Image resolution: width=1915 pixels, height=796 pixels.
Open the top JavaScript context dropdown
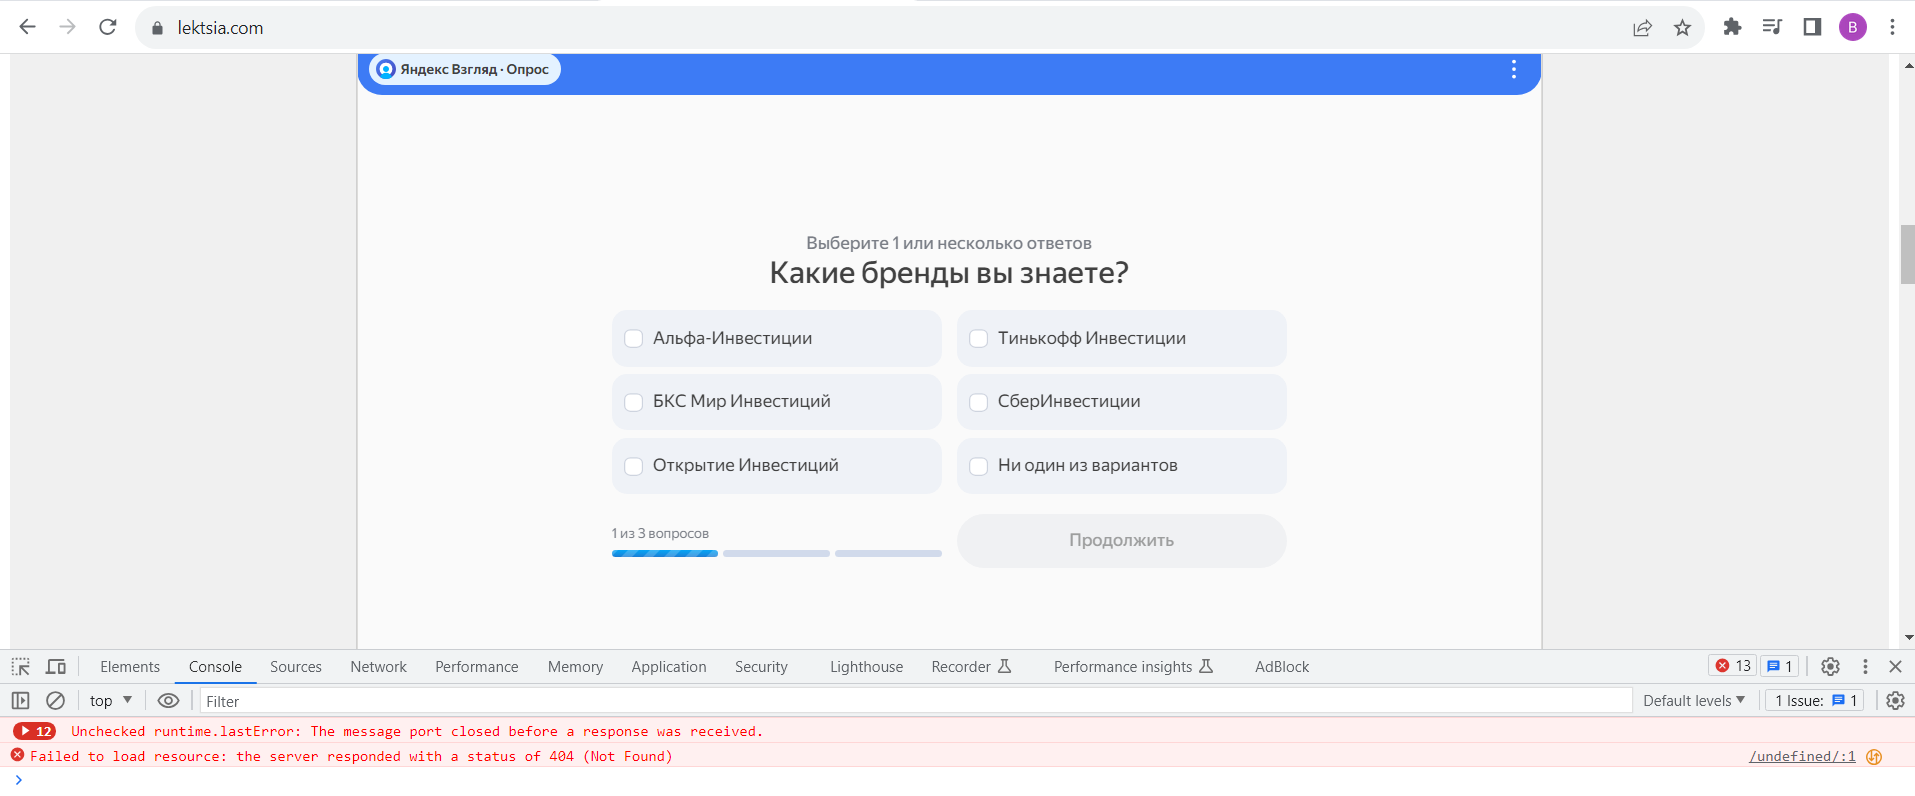111,701
